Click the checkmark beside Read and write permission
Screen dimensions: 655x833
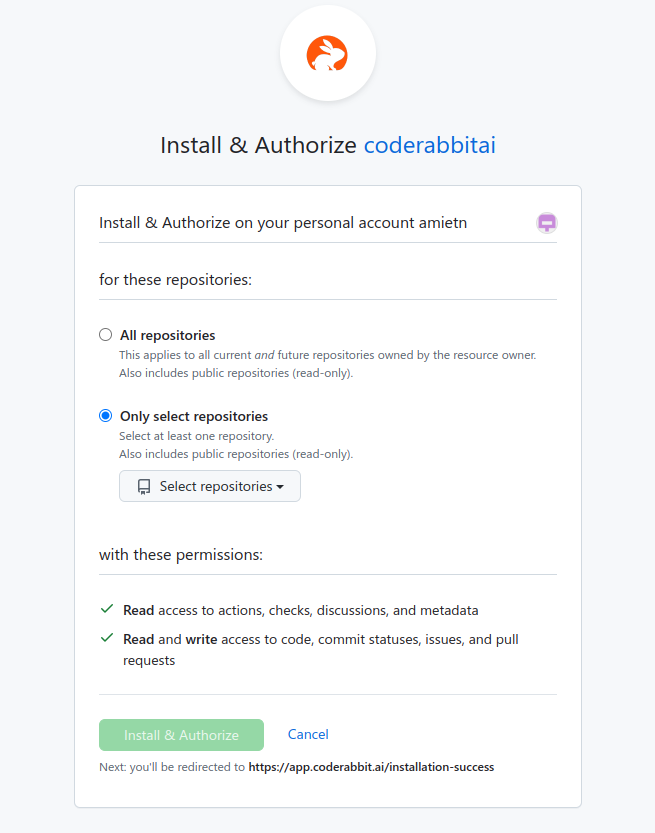pyautogui.click(x=106, y=638)
